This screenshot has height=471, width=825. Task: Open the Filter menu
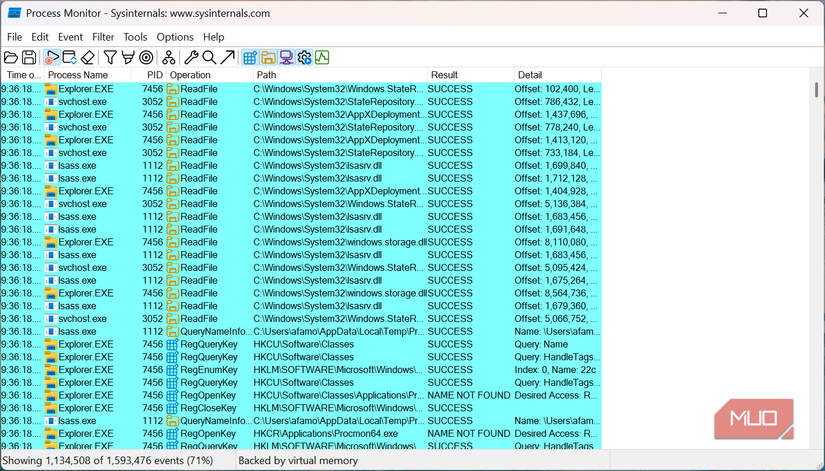tap(103, 37)
